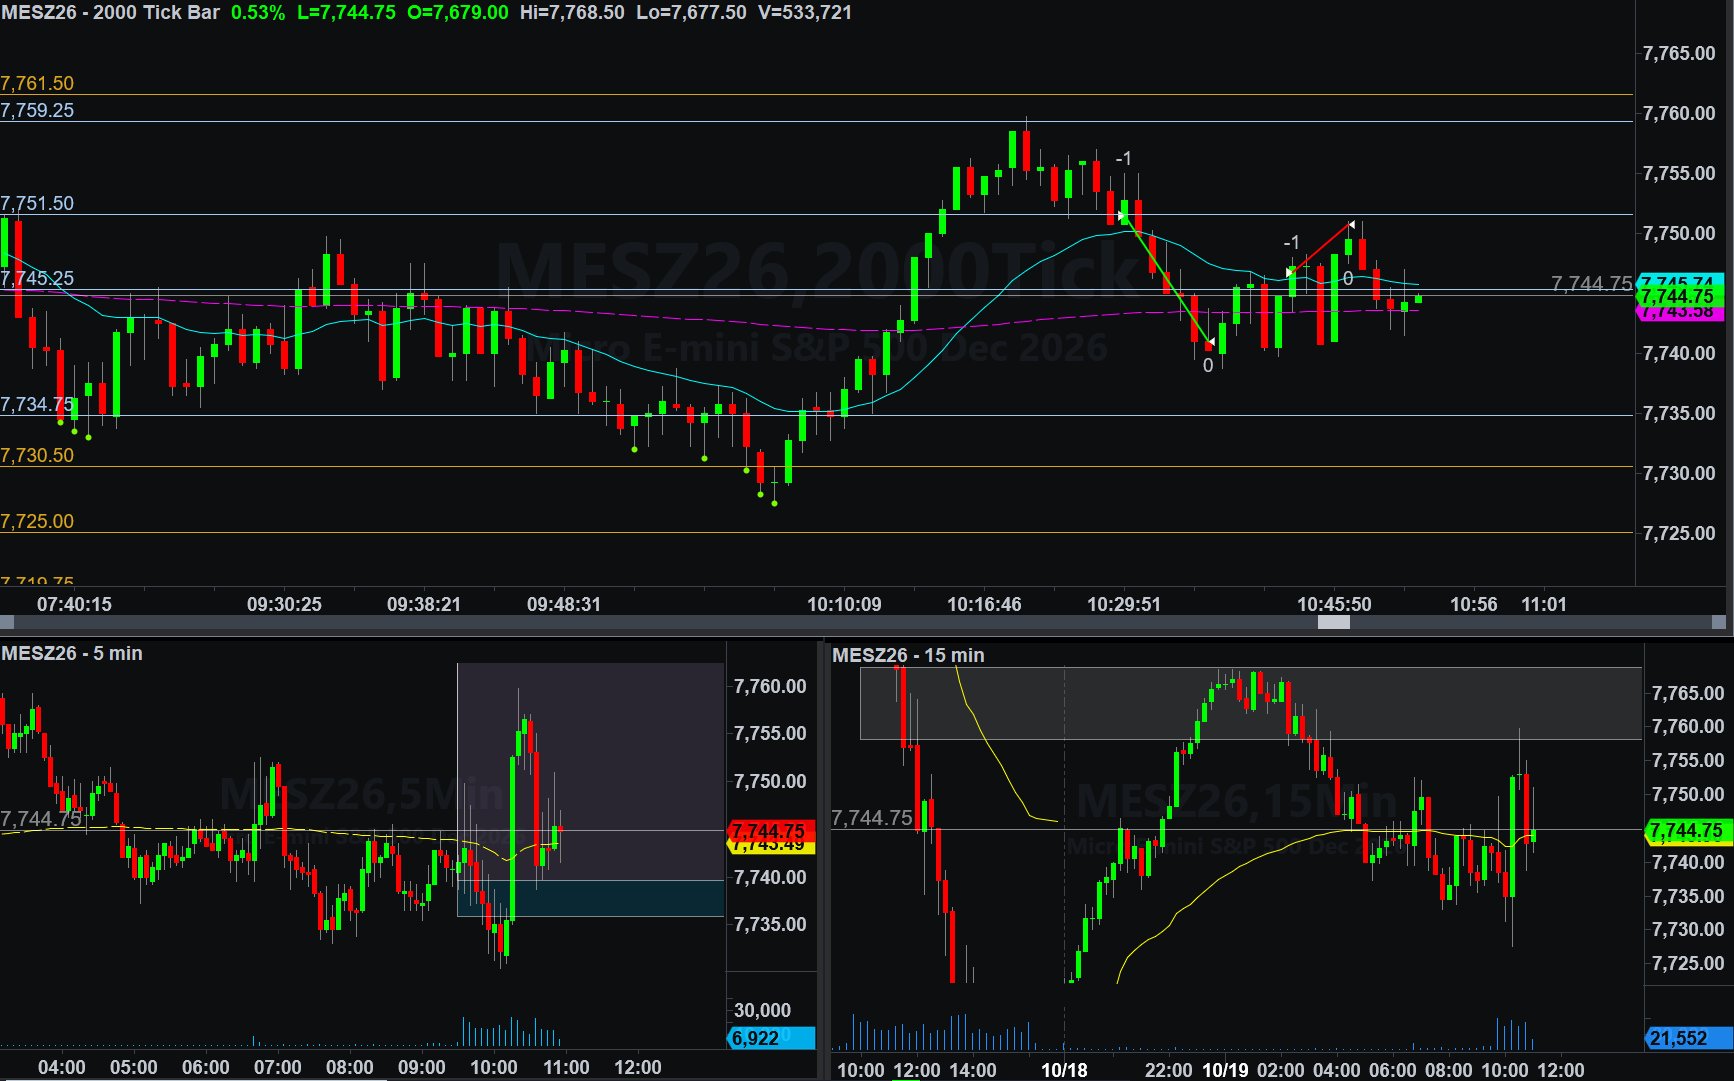Screen dimensions: 1734x1081
Task: Click the red 7,744.75 price marker on 5 min chart
Action: coord(771,830)
